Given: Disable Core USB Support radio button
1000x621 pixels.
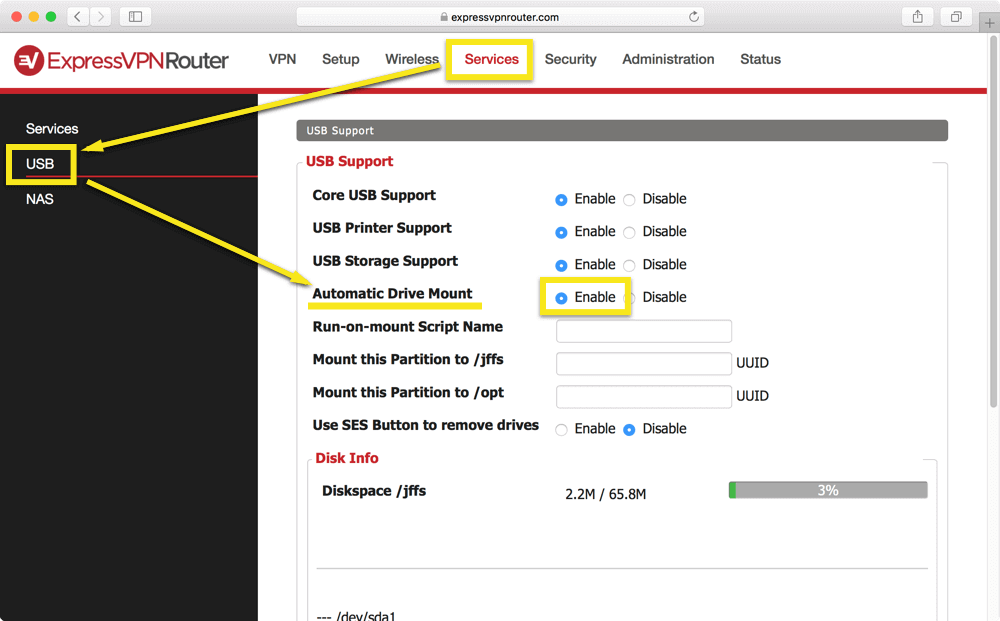Looking at the screenshot, I should pyautogui.click(x=629, y=200).
